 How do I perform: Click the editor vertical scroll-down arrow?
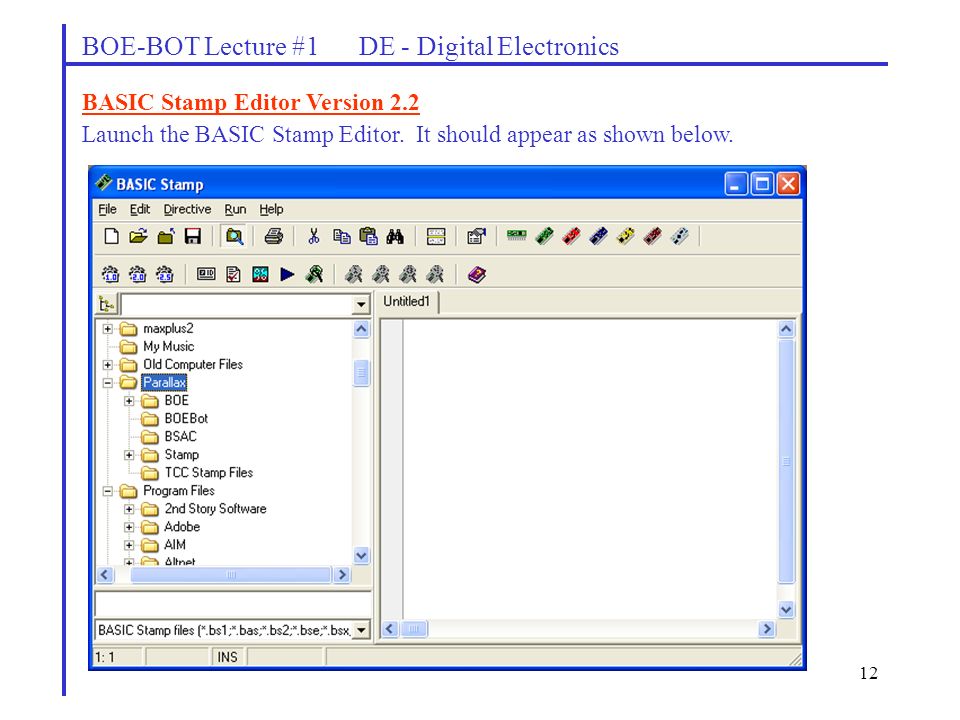click(786, 609)
